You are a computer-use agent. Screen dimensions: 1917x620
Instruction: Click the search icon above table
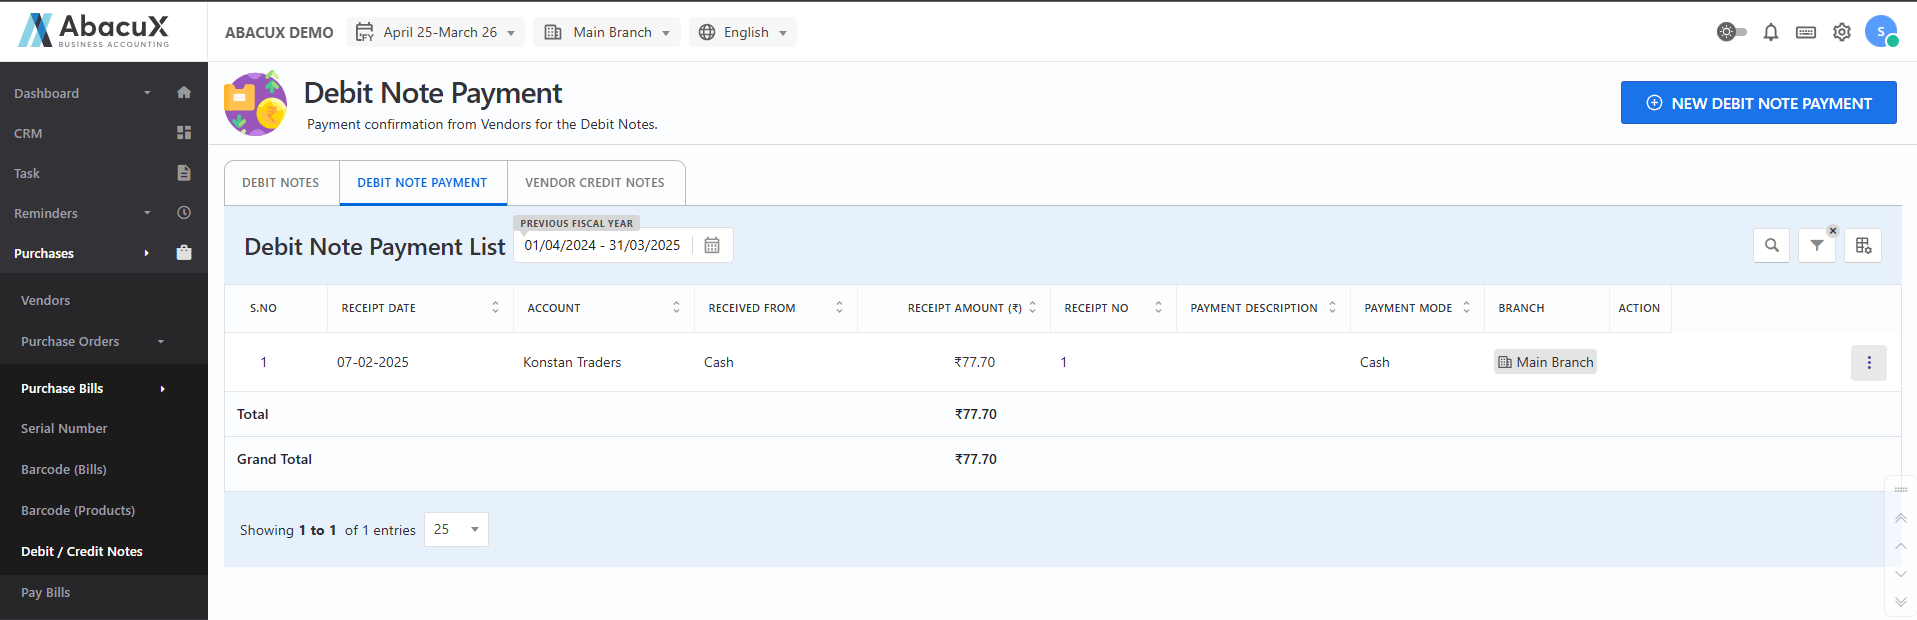1771,245
